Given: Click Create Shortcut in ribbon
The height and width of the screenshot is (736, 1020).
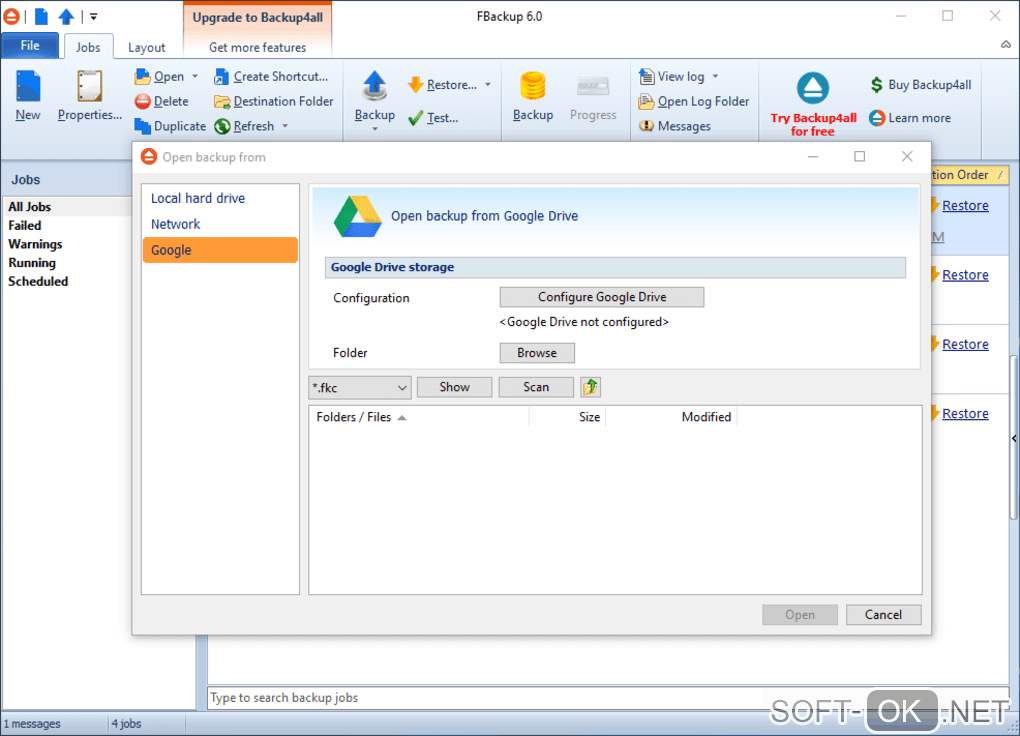Looking at the screenshot, I should click(x=271, y=77).
